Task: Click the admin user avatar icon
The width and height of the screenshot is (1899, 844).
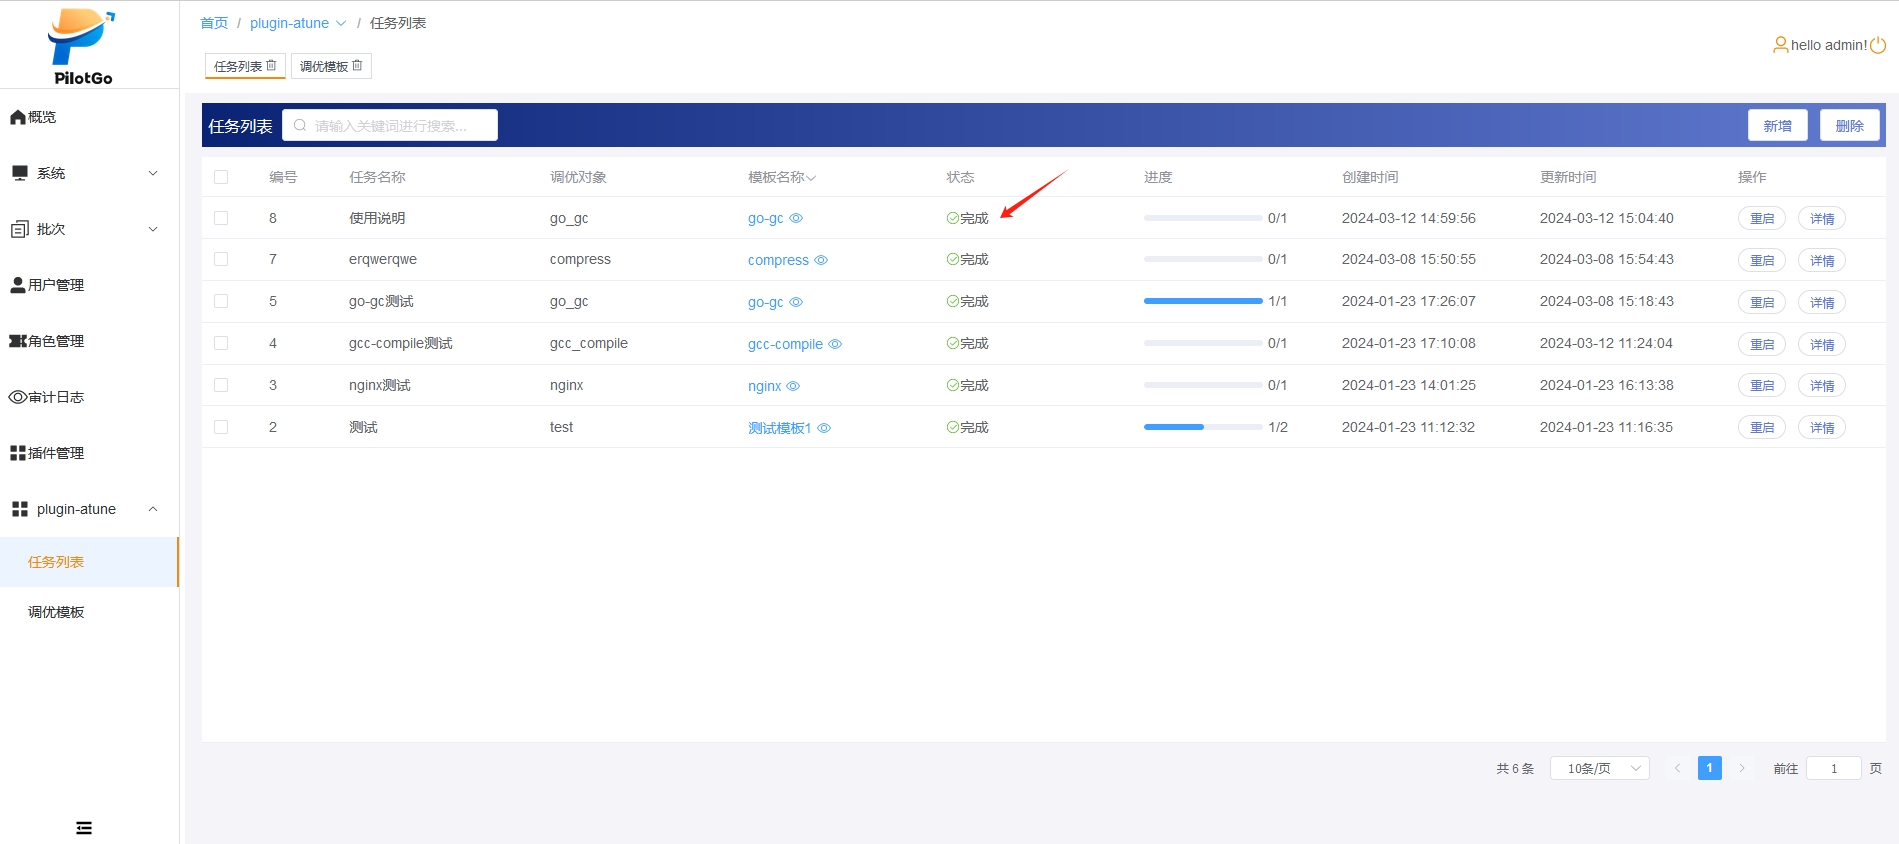Action: [x=1780, y=45]
